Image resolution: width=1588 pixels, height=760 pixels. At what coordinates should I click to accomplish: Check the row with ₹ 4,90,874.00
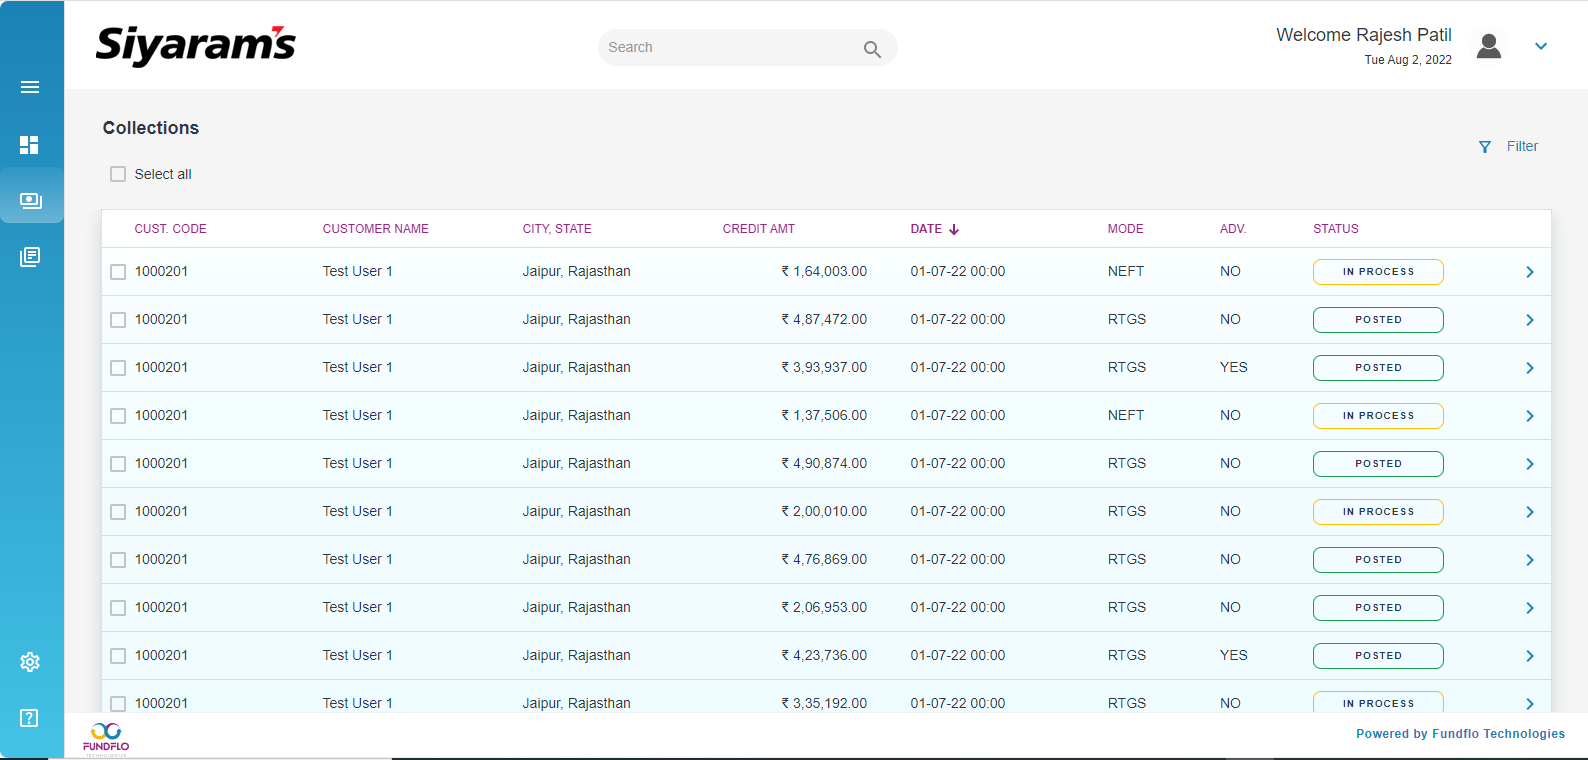pyautogui.click(x=118, y=464)
